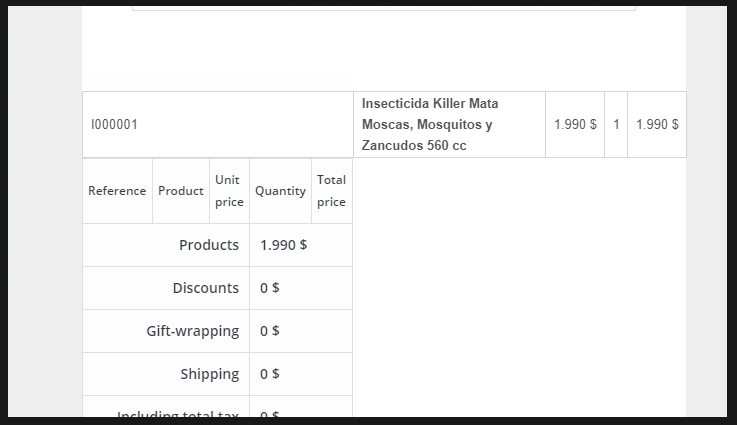Click the Shipping label
737x425 pixels.
tap(209, 374)
